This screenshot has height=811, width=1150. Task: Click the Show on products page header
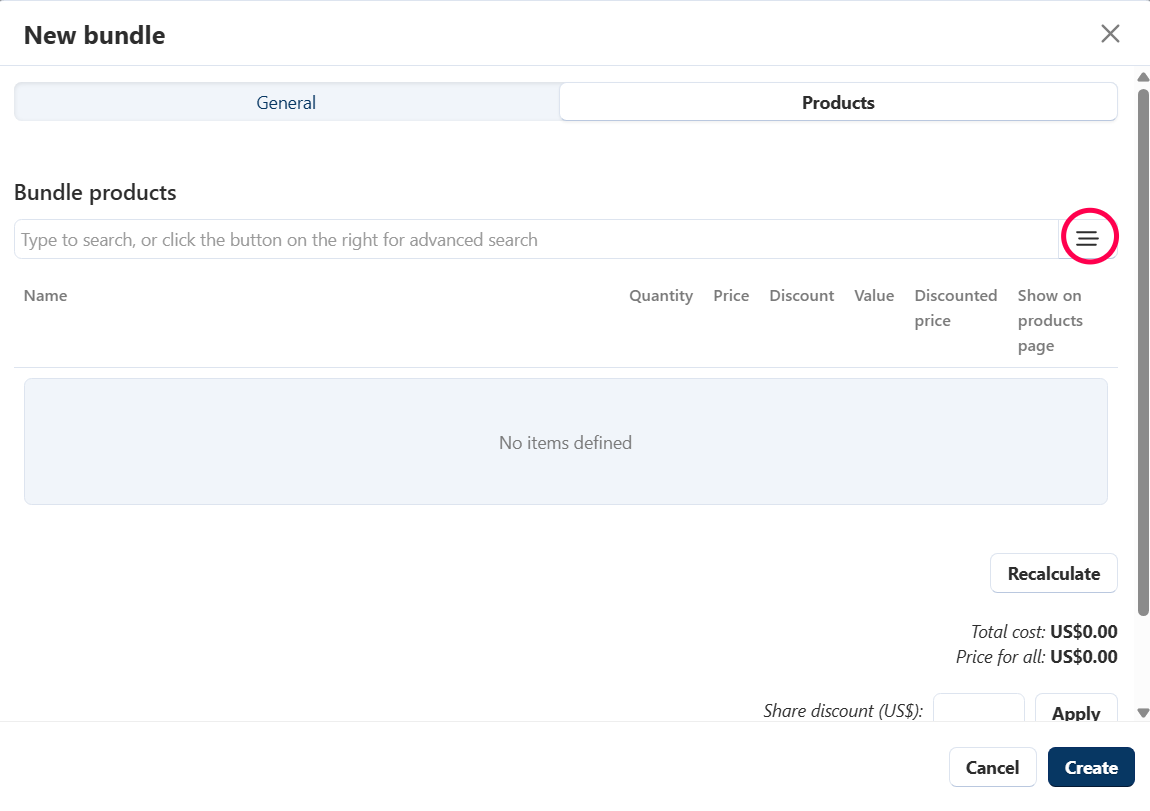point(1050,320)
